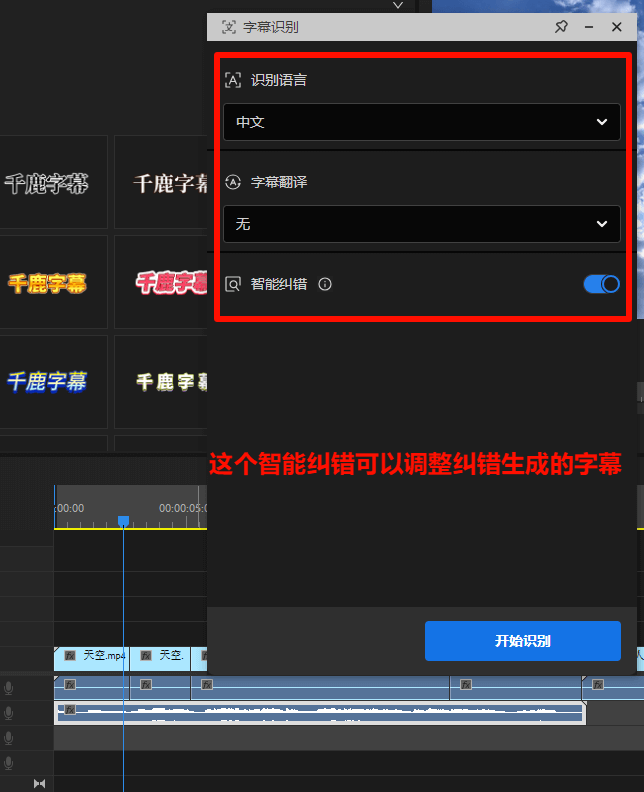Click the 字幕翻译 section icon
This screenshot has height=792, width=644.
pos(233,182)
